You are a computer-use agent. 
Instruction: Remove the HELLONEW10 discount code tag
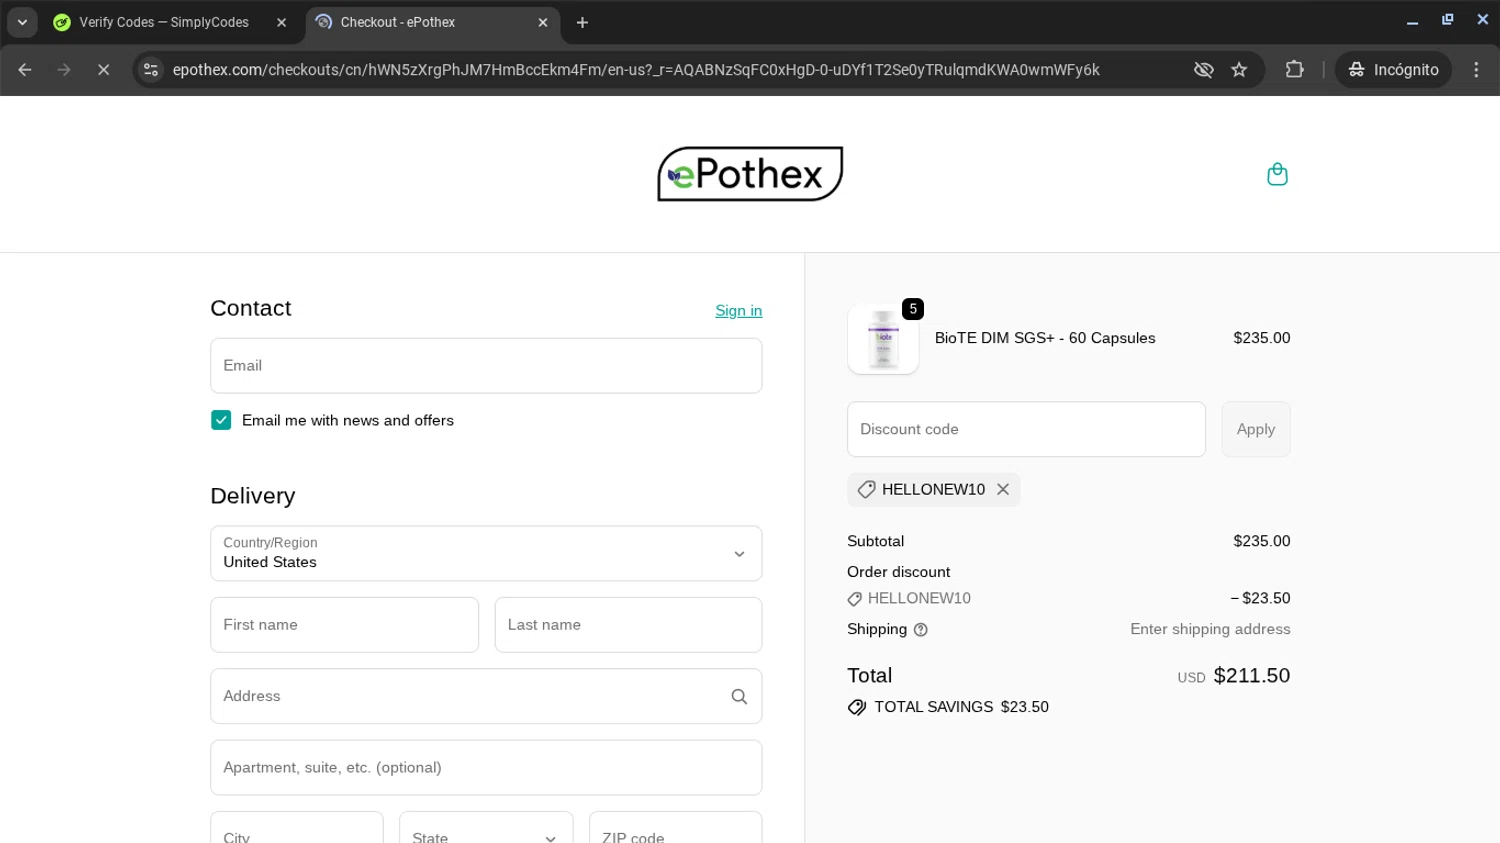click(1003, 489)
